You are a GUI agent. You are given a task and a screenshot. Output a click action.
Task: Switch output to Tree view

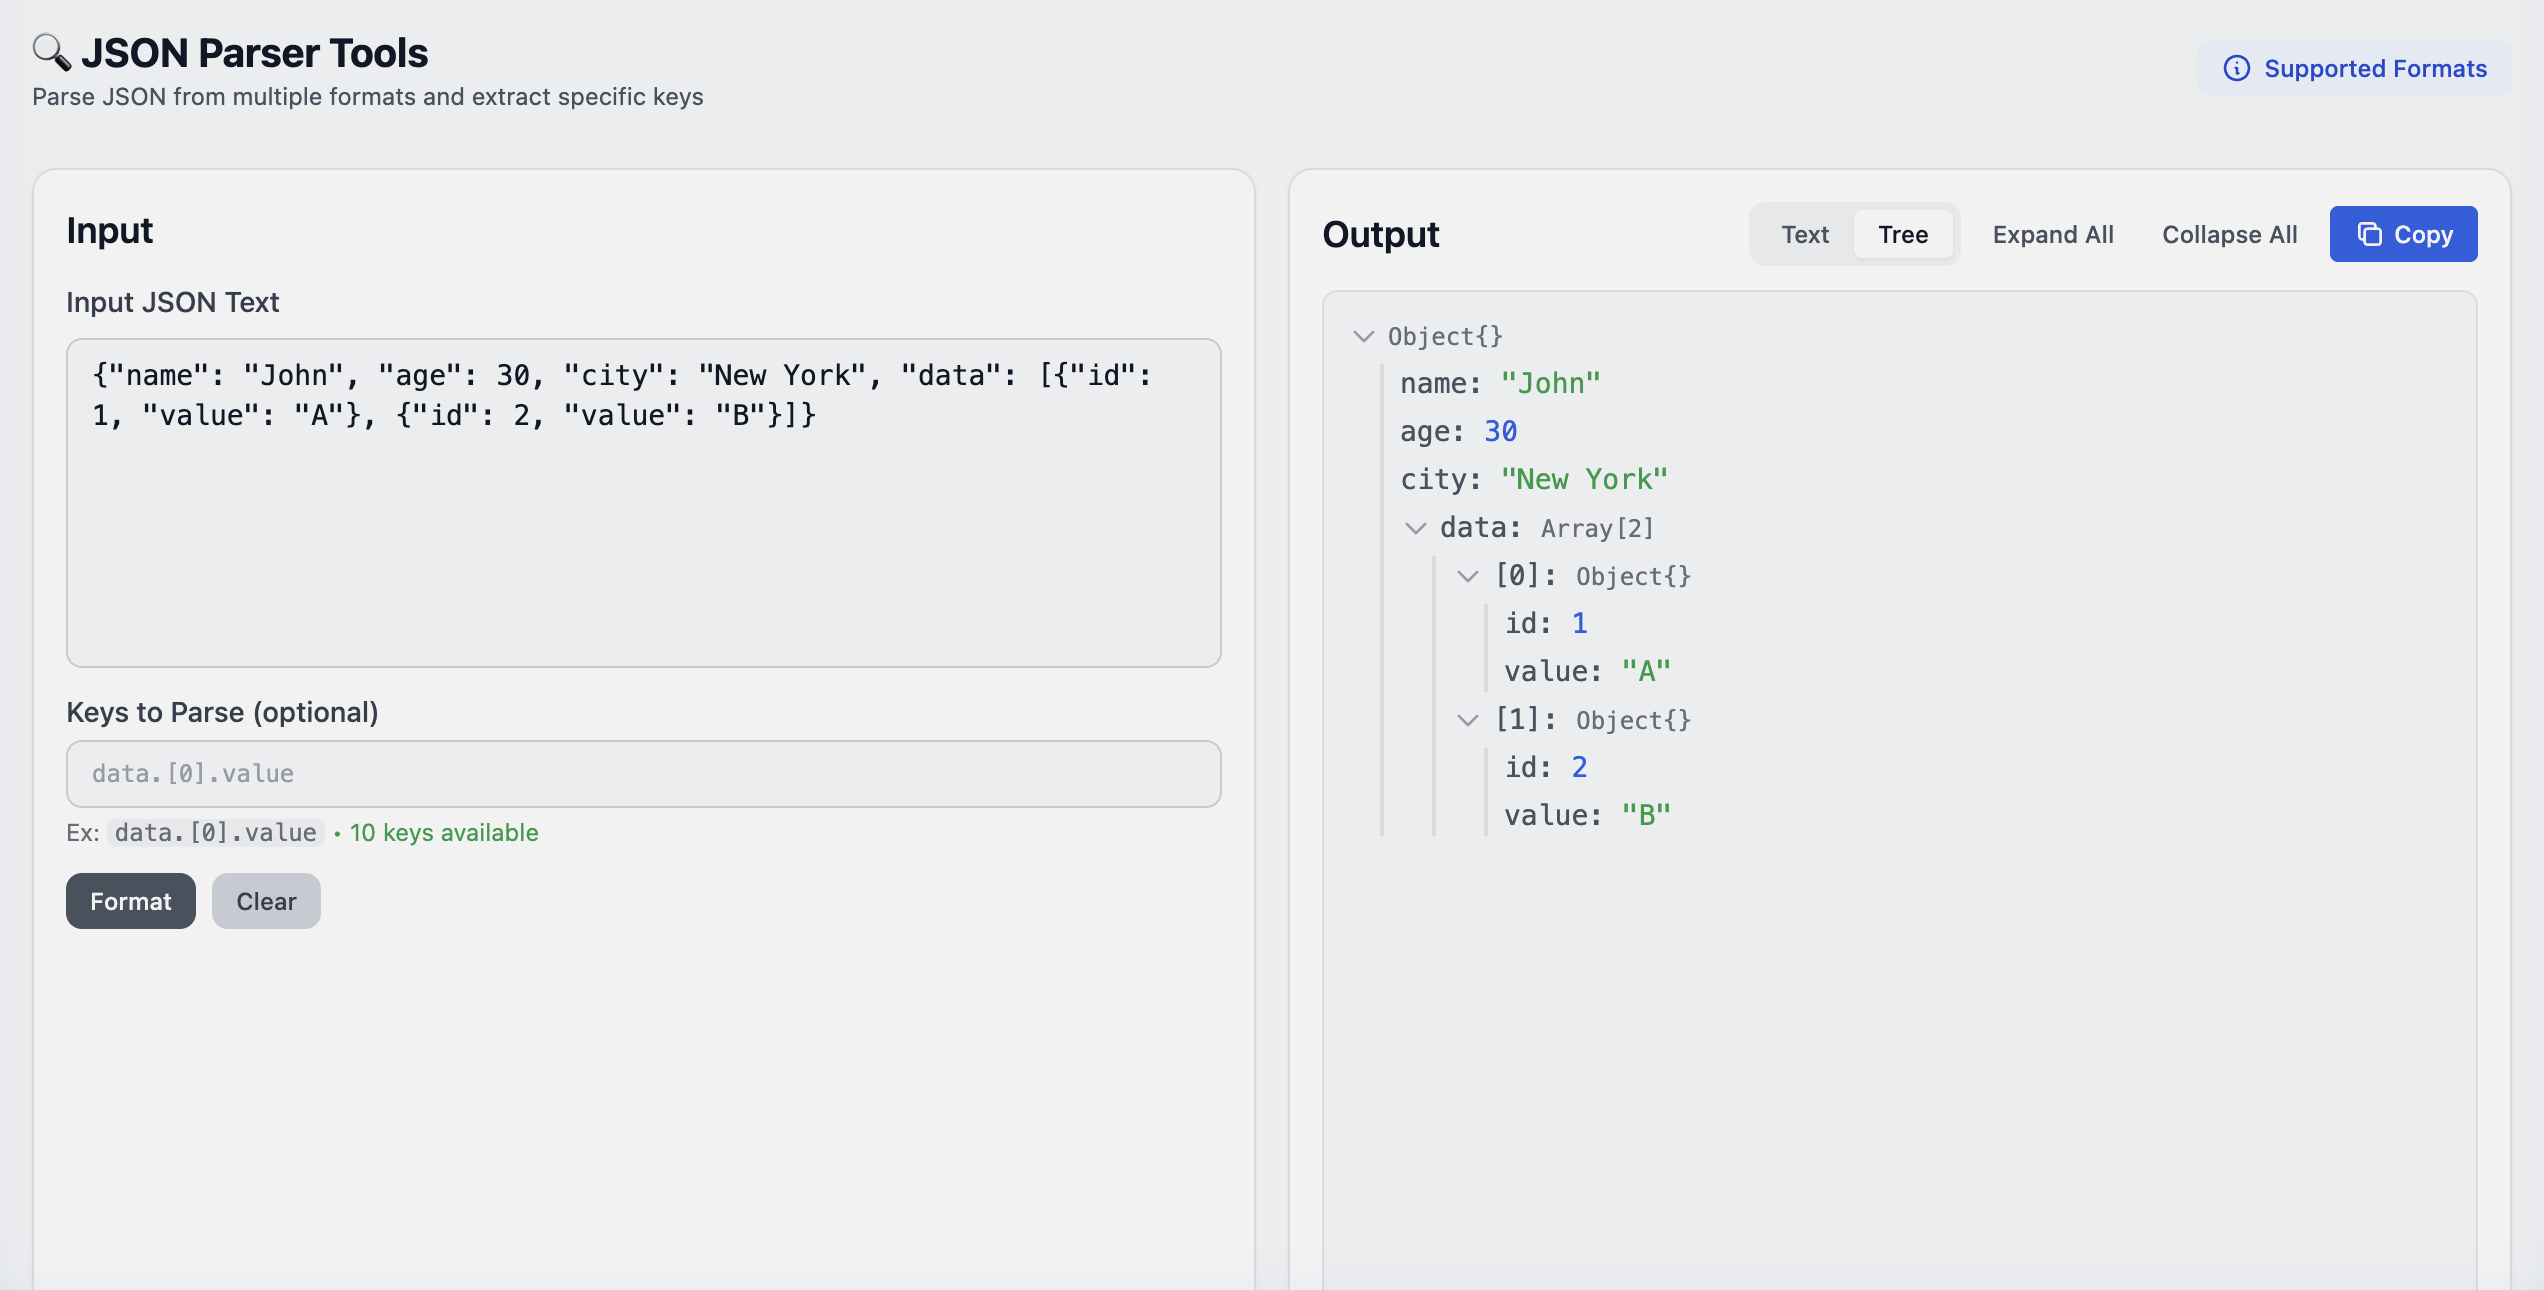tap(1902, 234)
